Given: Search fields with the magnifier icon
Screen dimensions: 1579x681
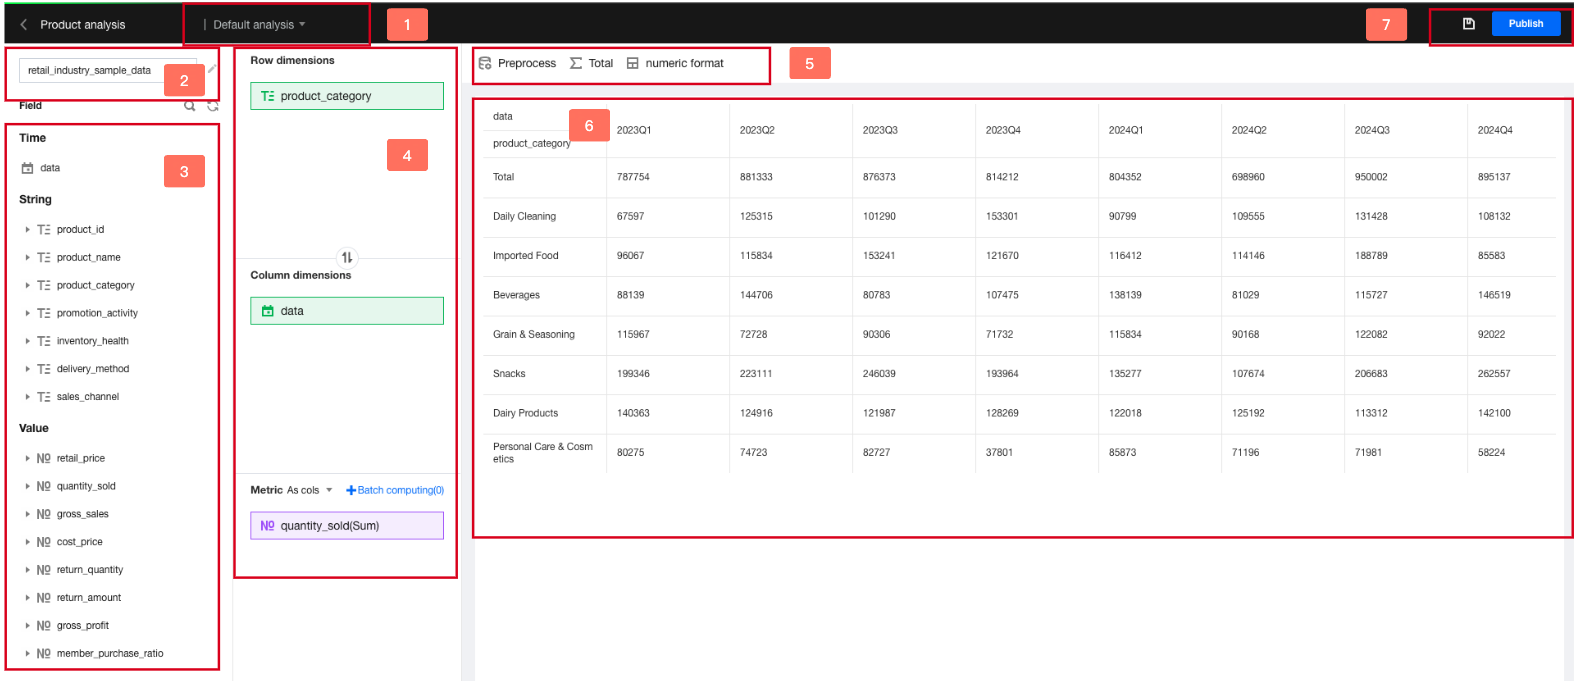Looking at the screenshot, I should point(190,105).
